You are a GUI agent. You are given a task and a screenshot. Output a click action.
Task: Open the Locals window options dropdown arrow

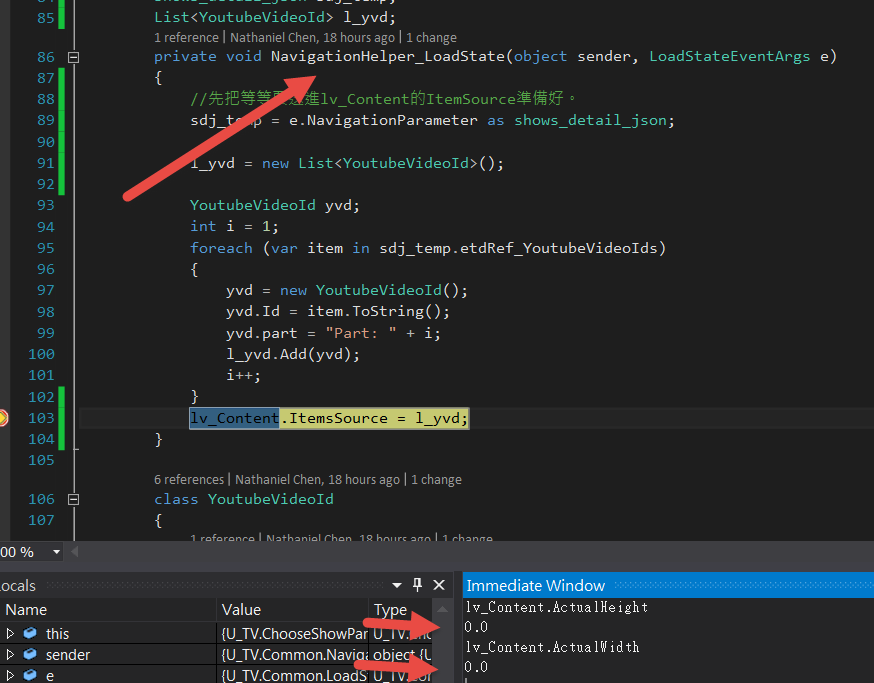tap(397, 585)
